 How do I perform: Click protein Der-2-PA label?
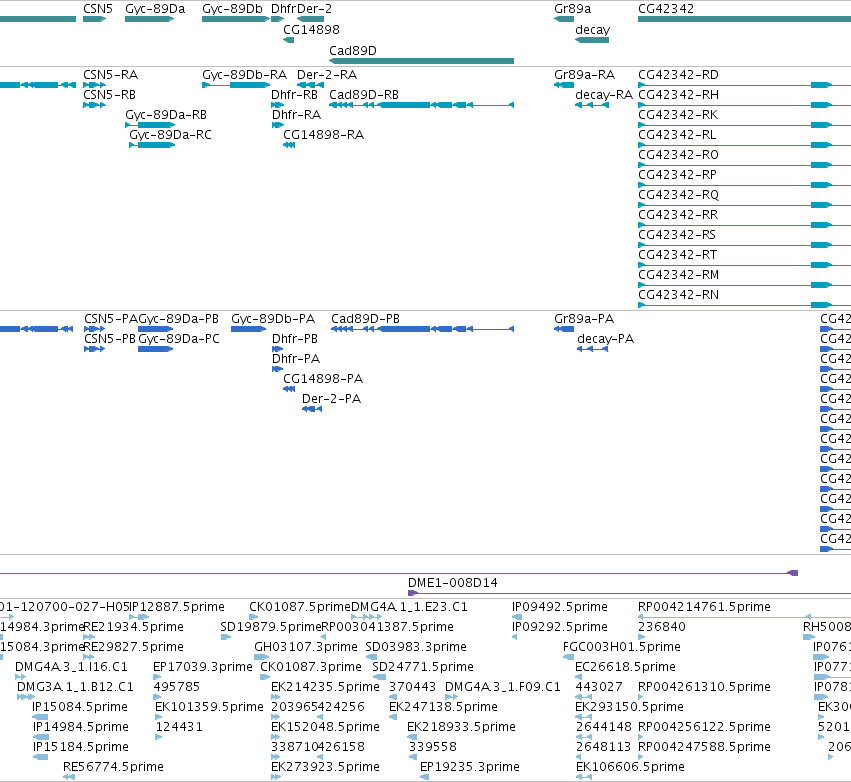(332, 399)
